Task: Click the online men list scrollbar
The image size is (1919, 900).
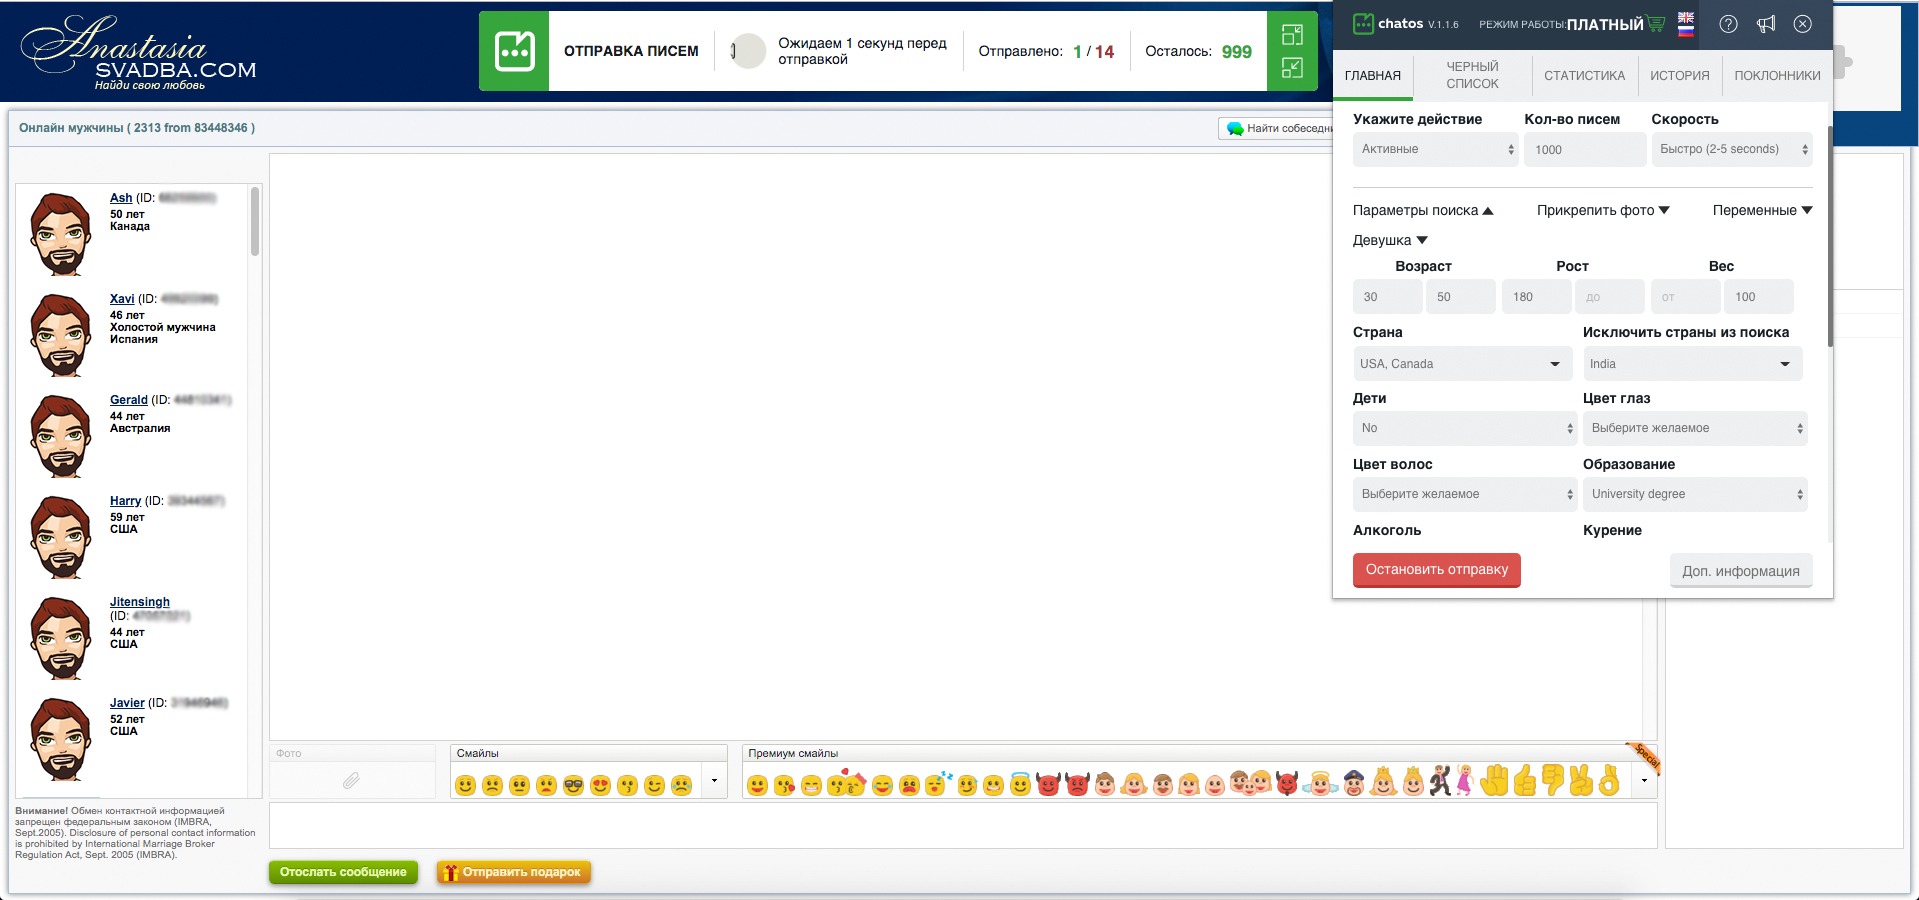Action: (255, 222)
